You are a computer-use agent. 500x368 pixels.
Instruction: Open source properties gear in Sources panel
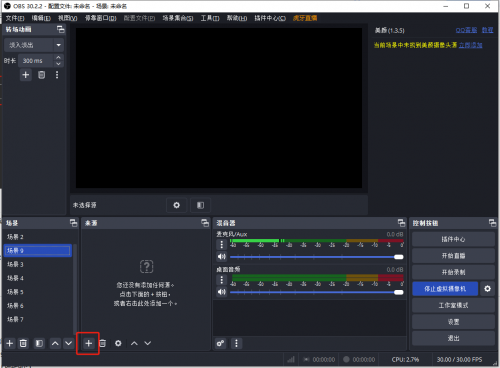tap(118, 343)
